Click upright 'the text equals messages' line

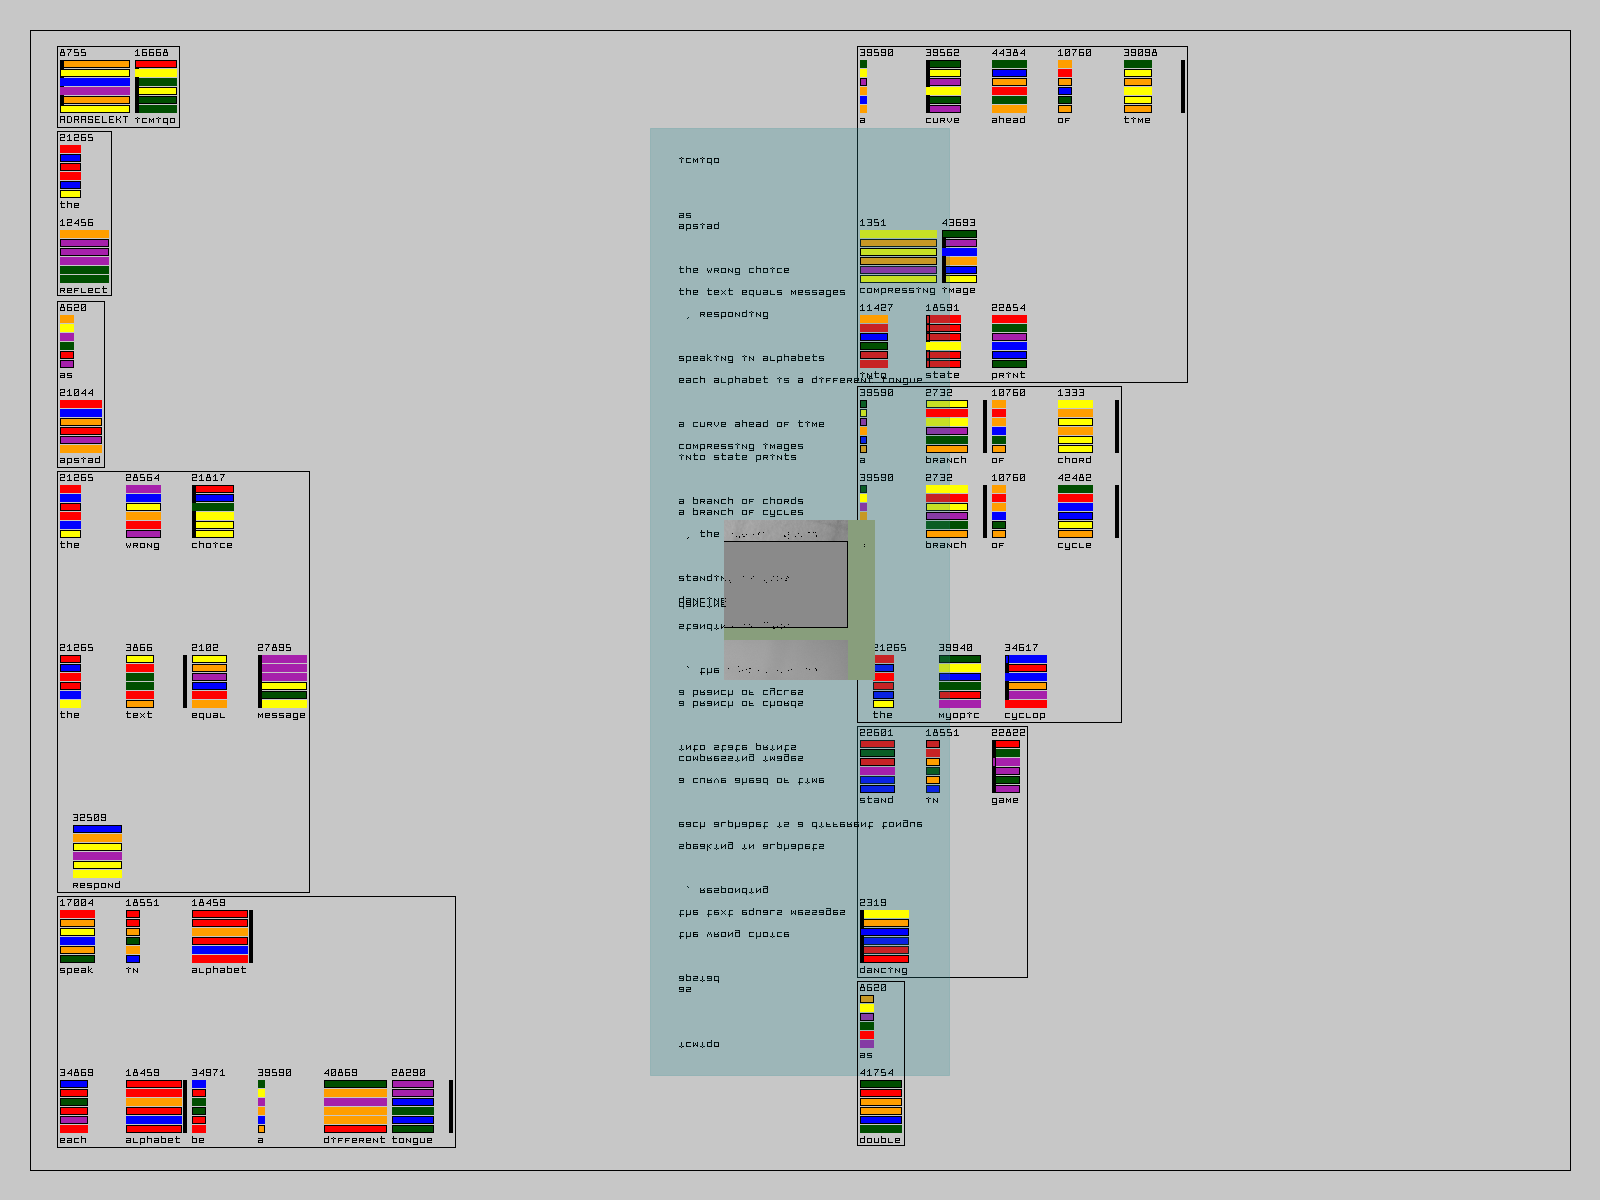[761, 292]
